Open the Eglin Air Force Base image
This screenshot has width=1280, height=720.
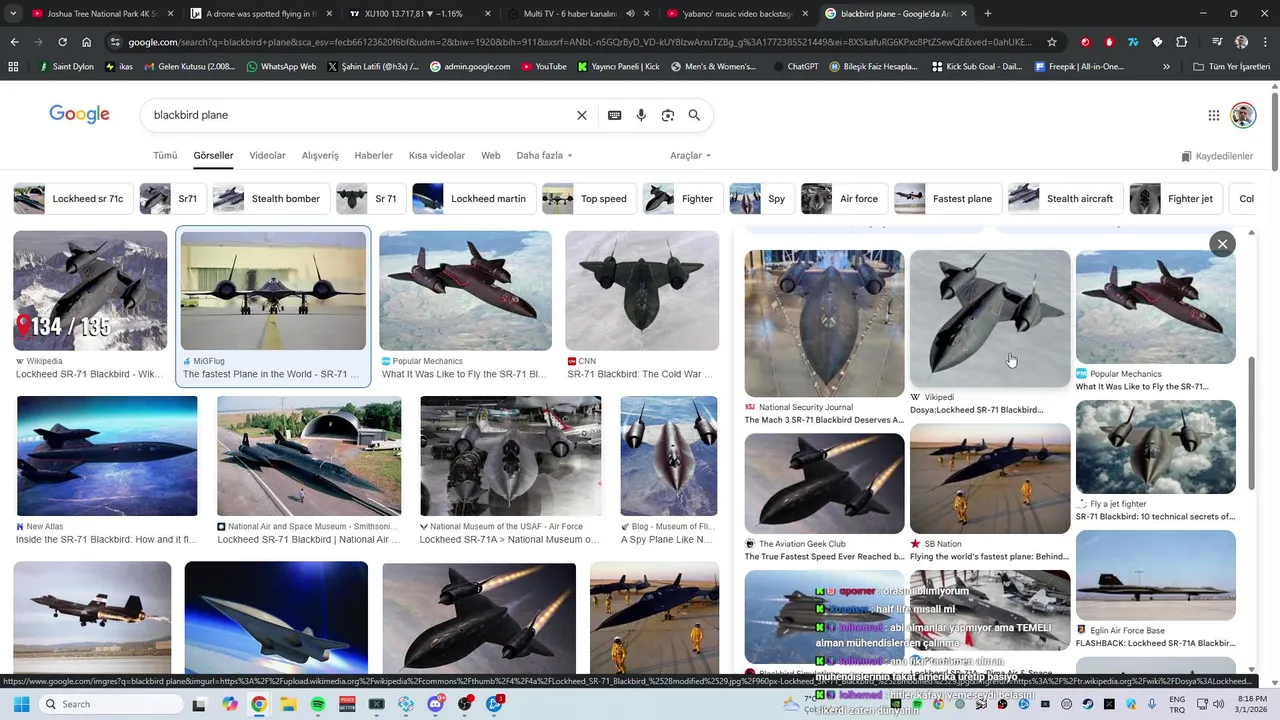coord(1155,575)
